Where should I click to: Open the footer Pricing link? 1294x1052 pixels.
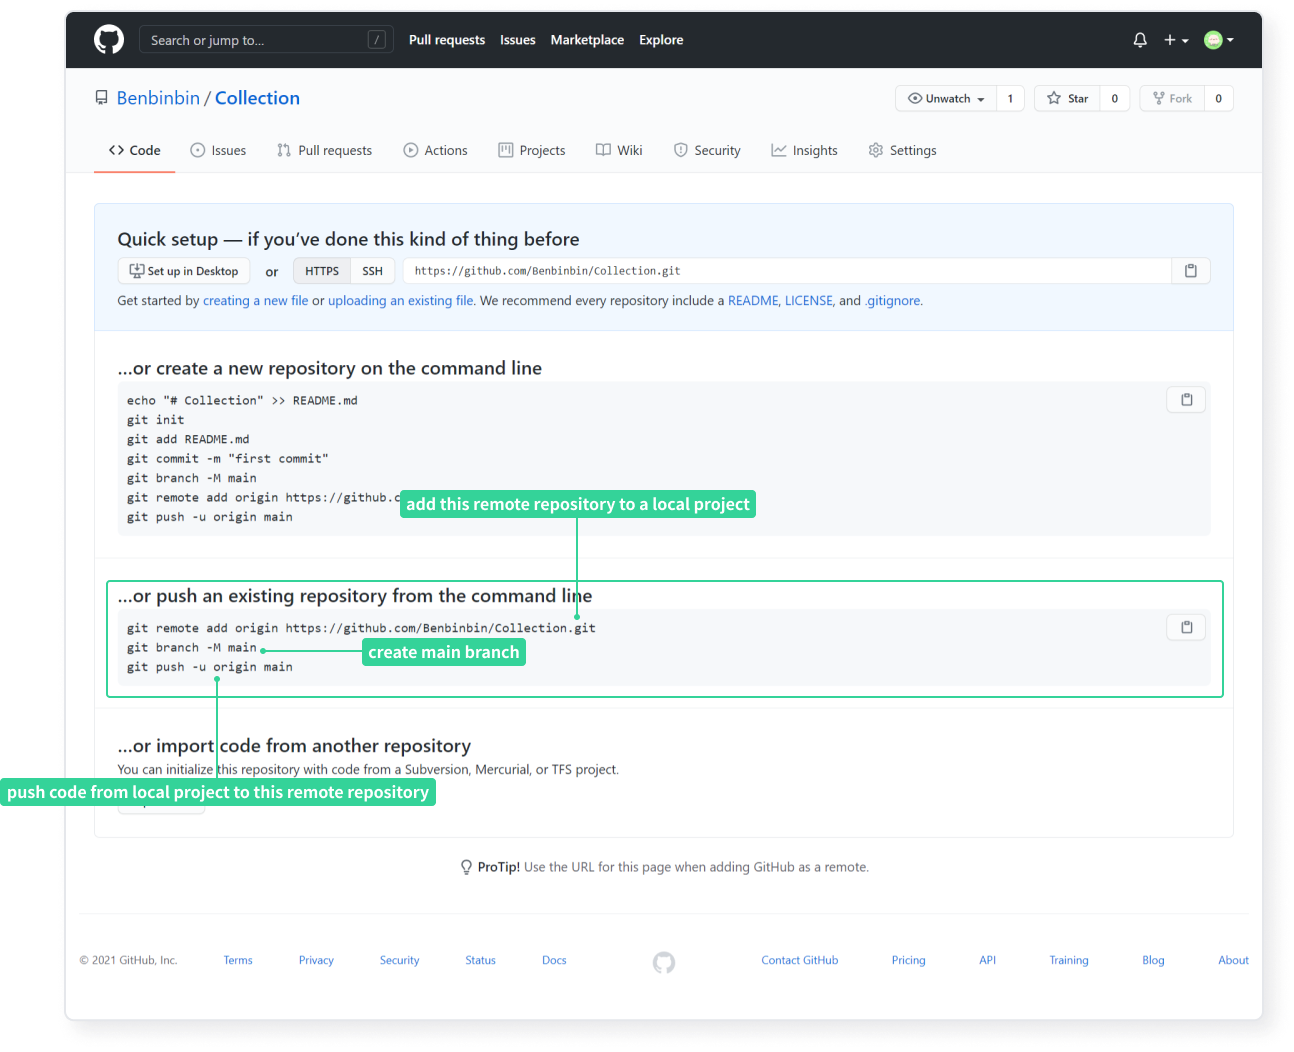point(909,960)
